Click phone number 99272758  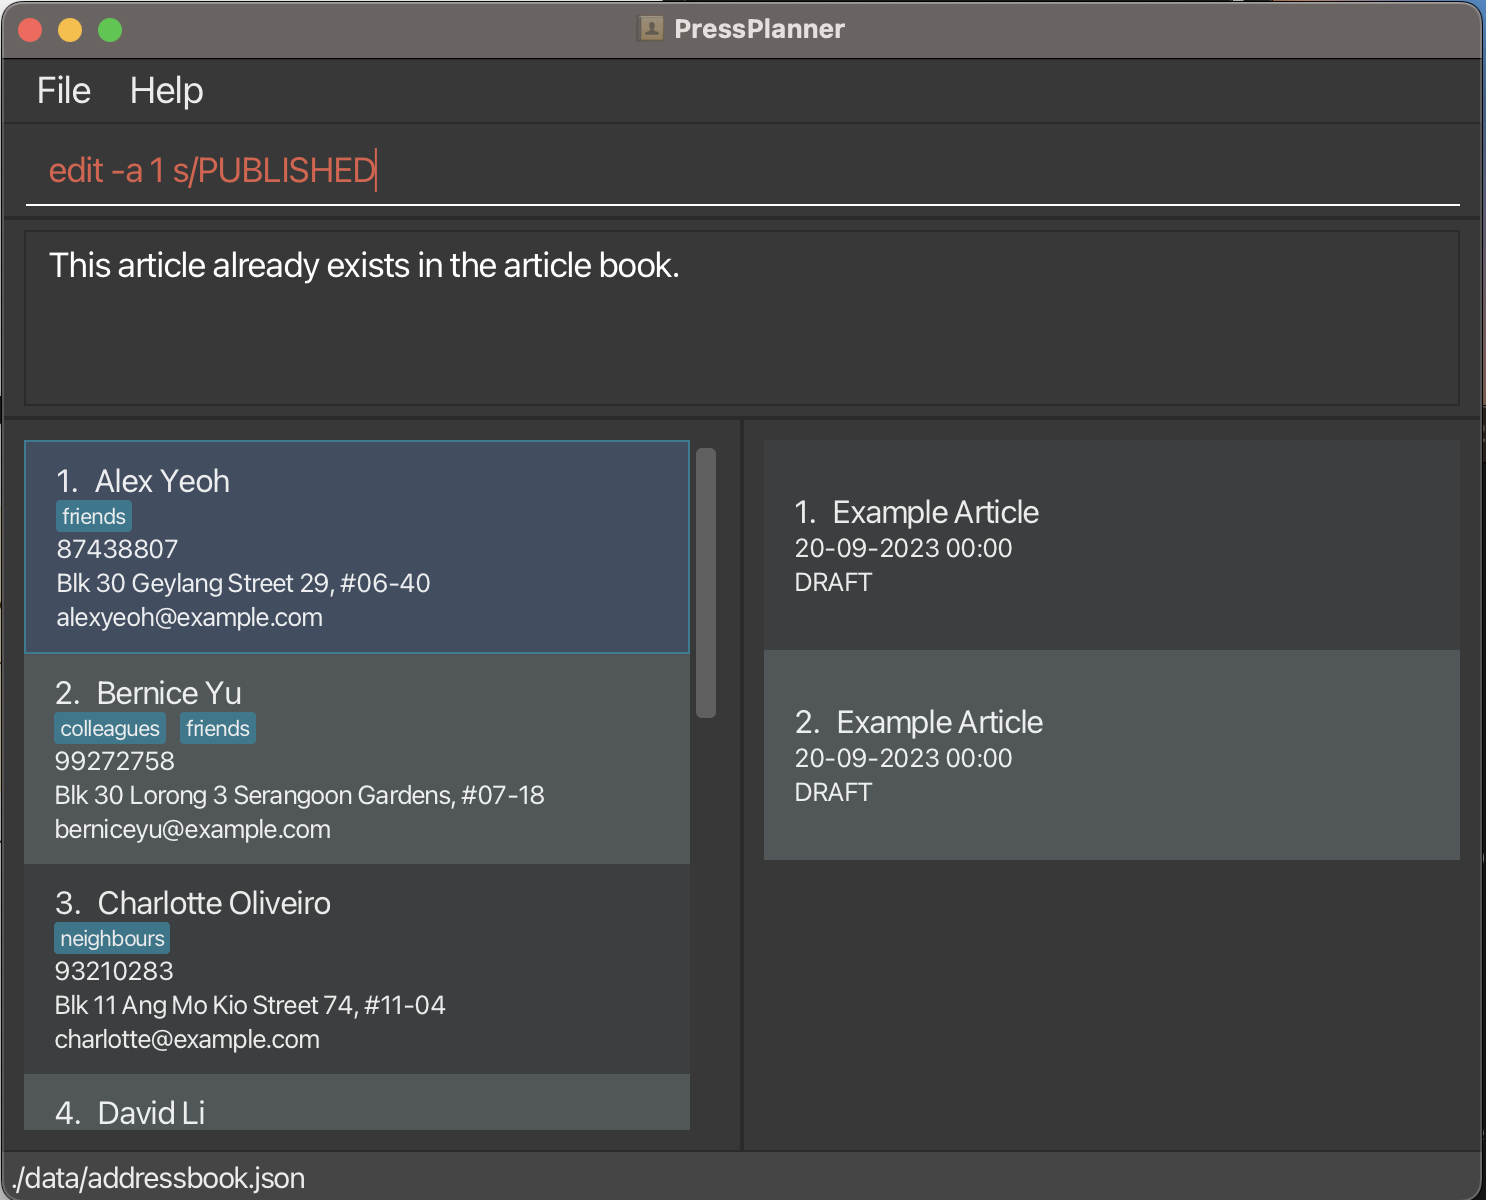[115, 761]
